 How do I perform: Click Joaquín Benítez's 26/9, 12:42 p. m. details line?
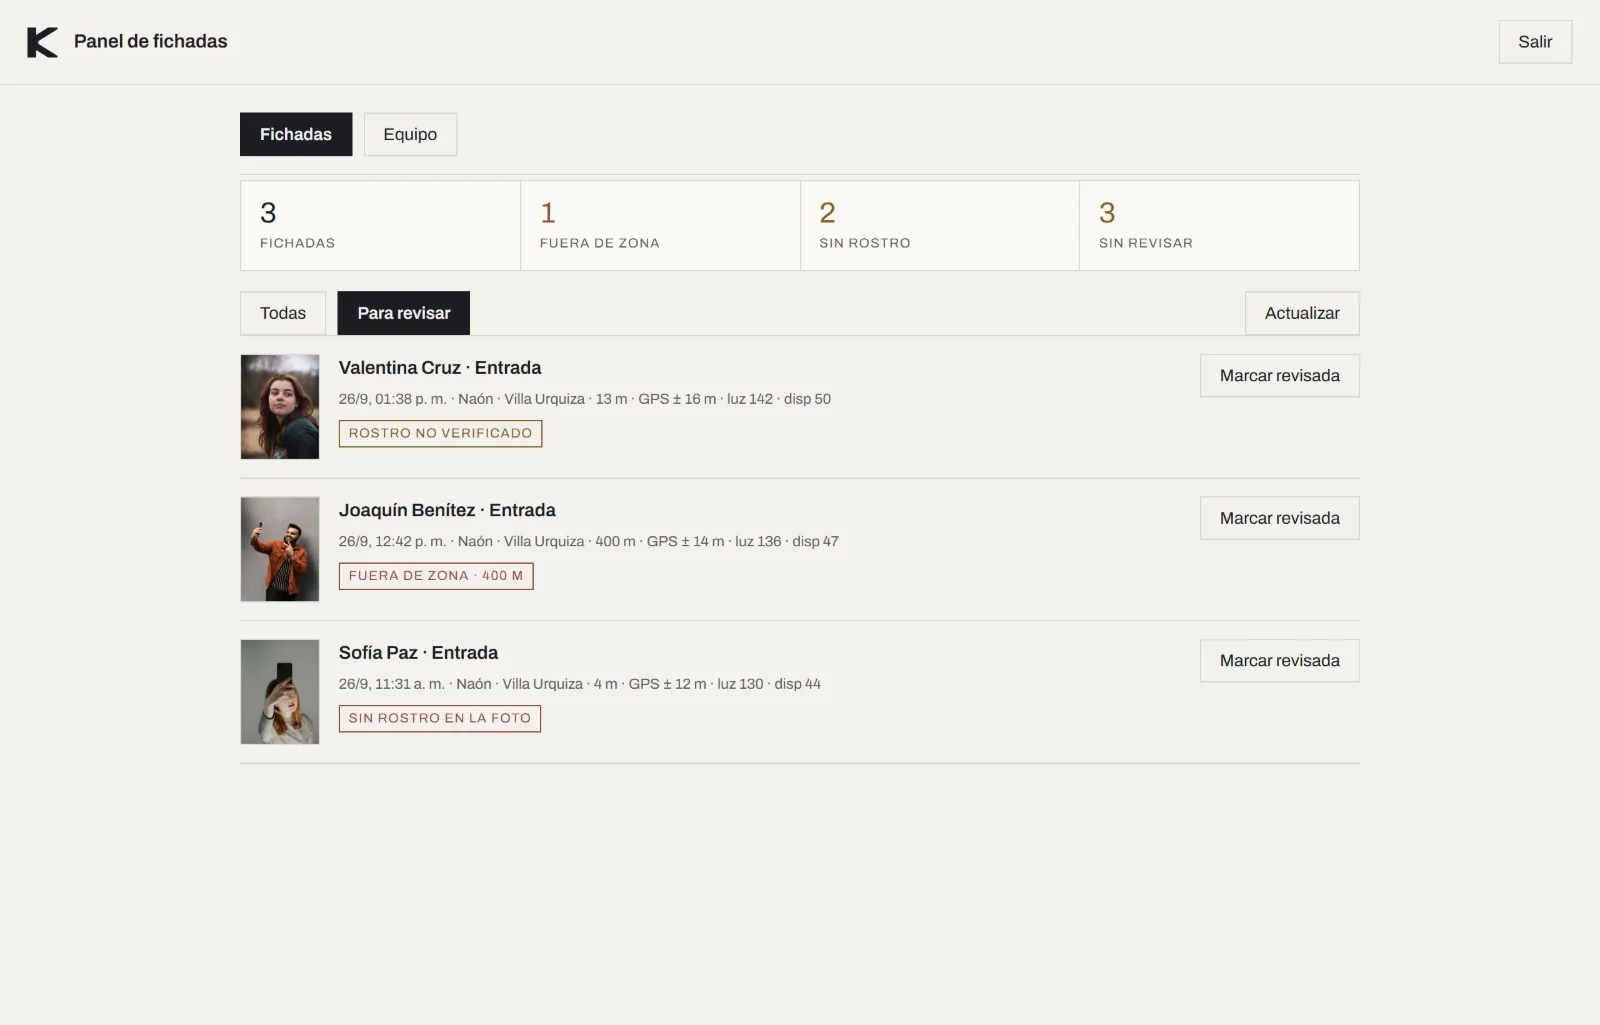[589, 541]
